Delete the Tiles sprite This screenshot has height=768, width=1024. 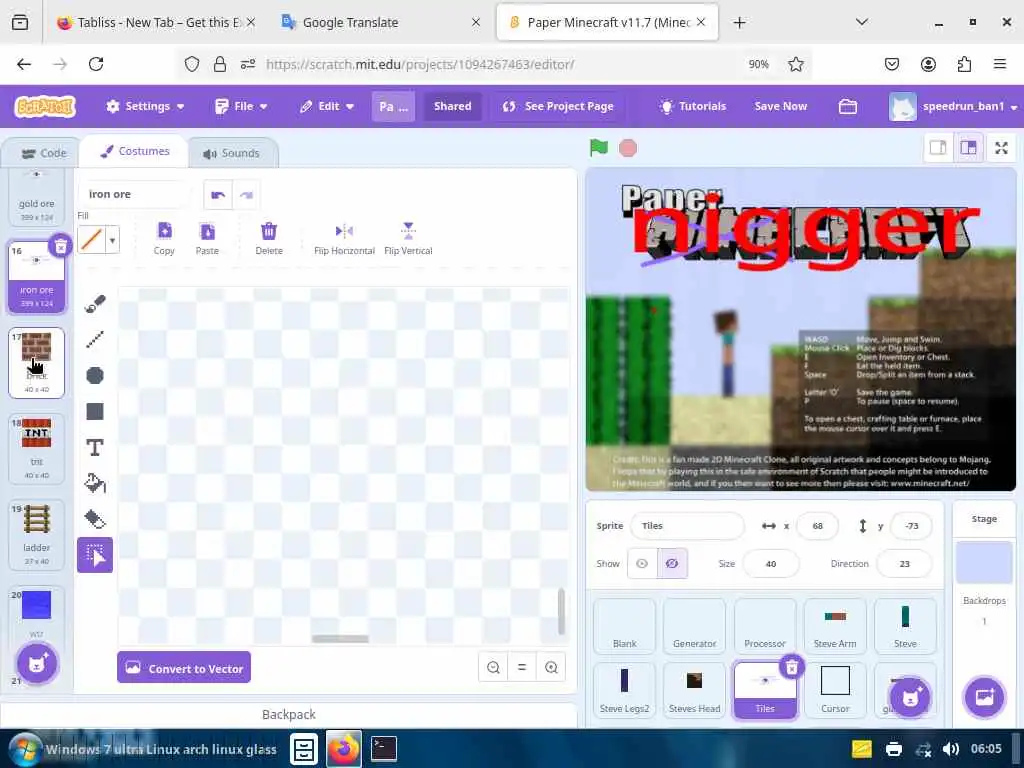[x=792, y=667]
